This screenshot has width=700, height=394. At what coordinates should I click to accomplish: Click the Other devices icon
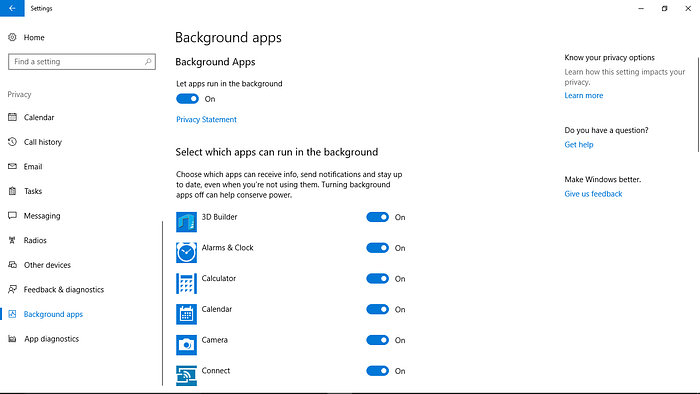point(12,265)
